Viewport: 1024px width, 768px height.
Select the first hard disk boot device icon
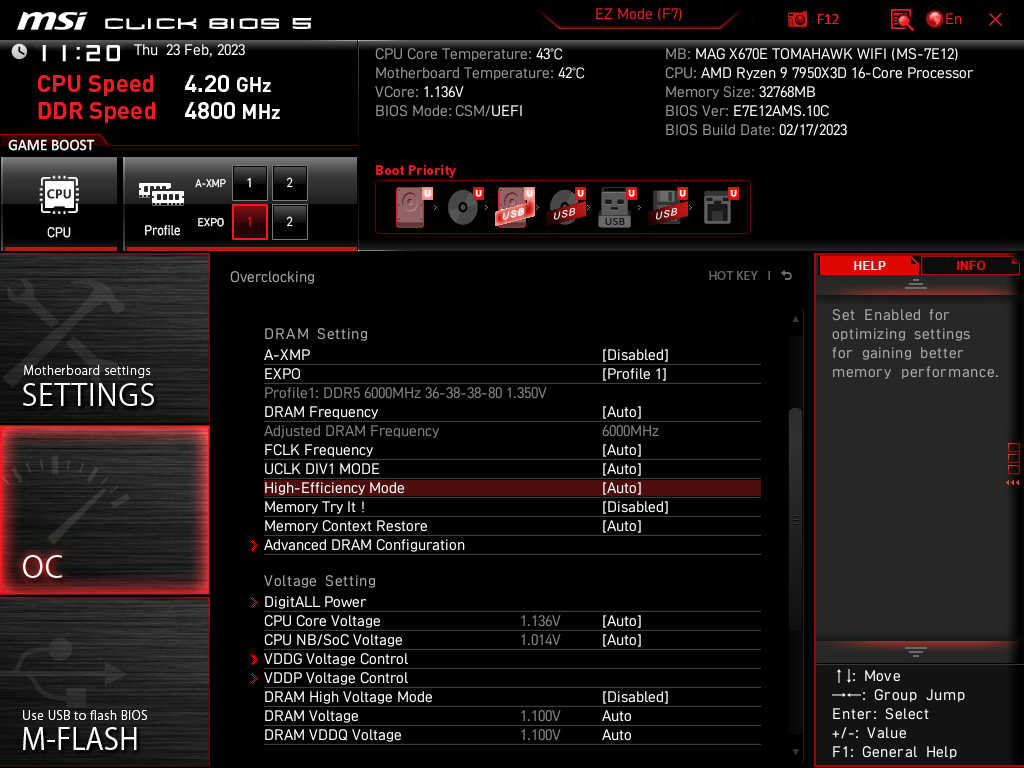pyautogui.click(x=412, y=207)
